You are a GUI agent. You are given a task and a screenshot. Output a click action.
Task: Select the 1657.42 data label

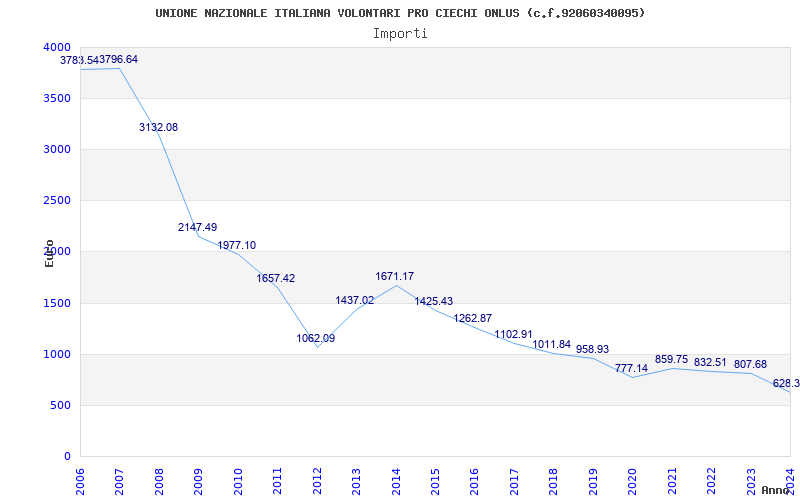(x=276, y=279)
